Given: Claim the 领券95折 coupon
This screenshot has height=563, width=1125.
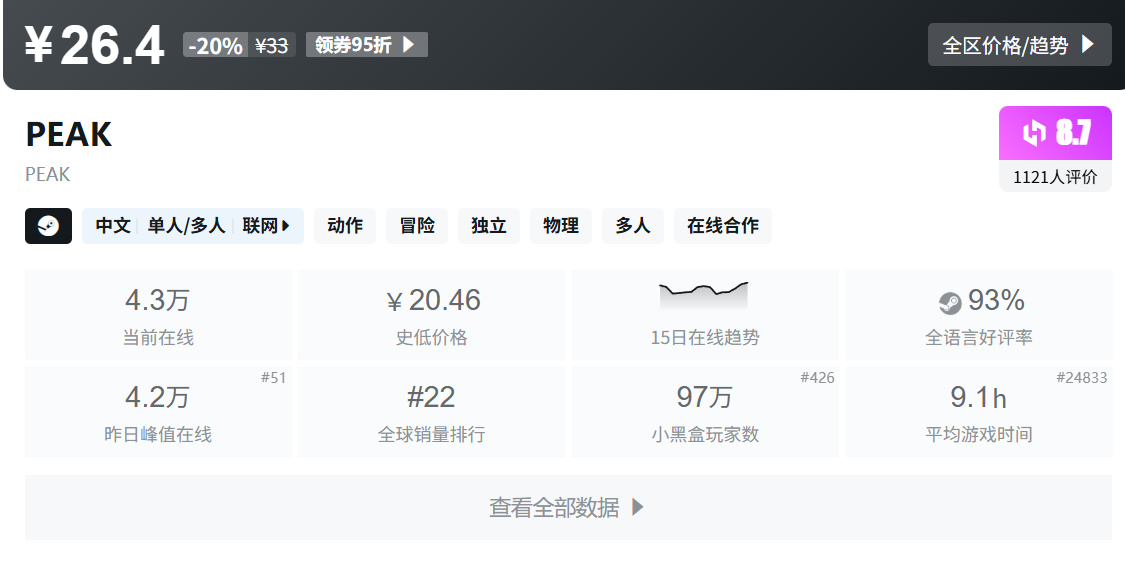Looking at the screenshot, I should coord(367,44).
